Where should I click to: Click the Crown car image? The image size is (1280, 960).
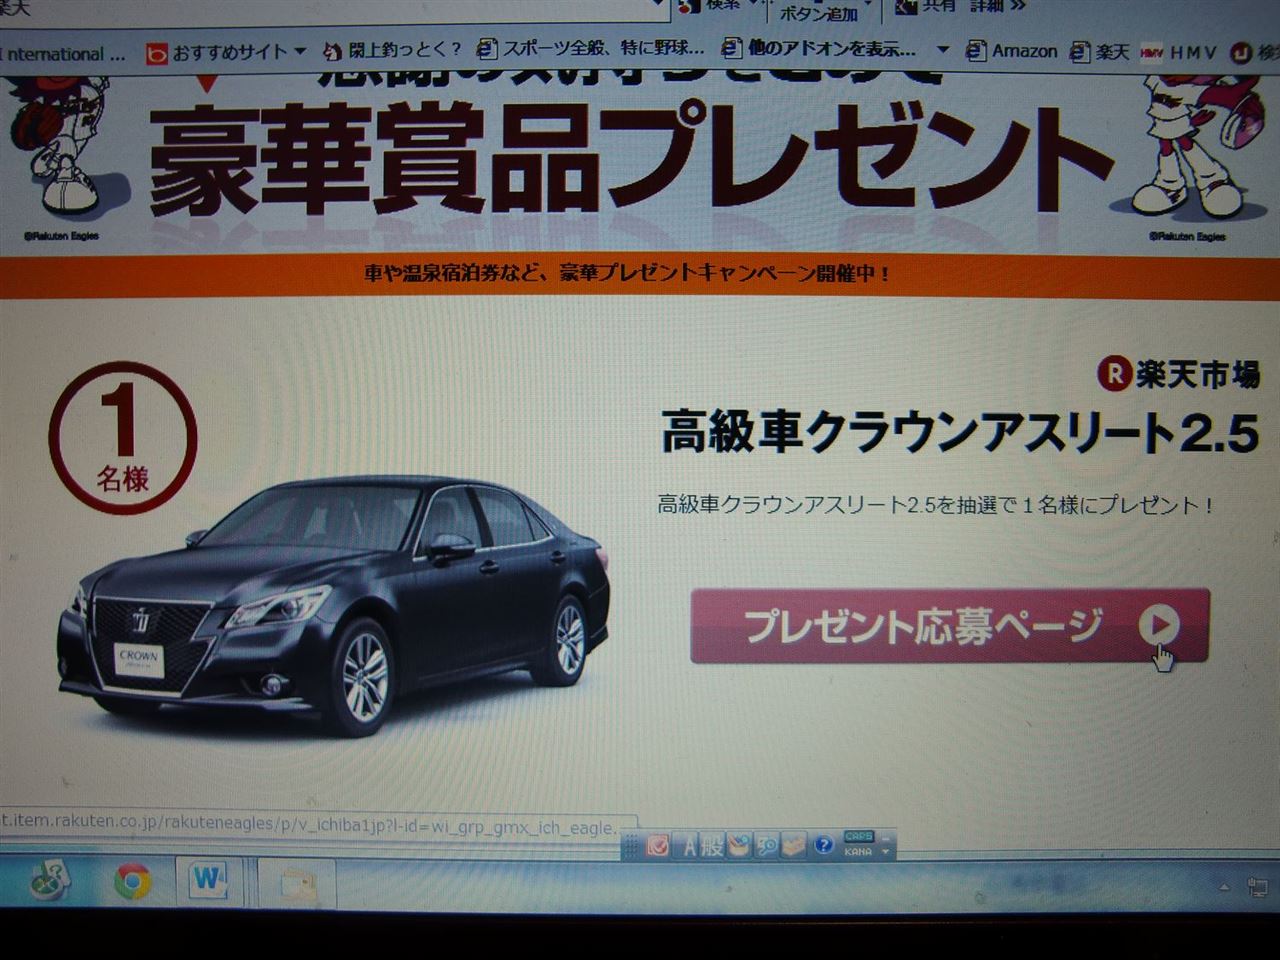click(333, 605)
